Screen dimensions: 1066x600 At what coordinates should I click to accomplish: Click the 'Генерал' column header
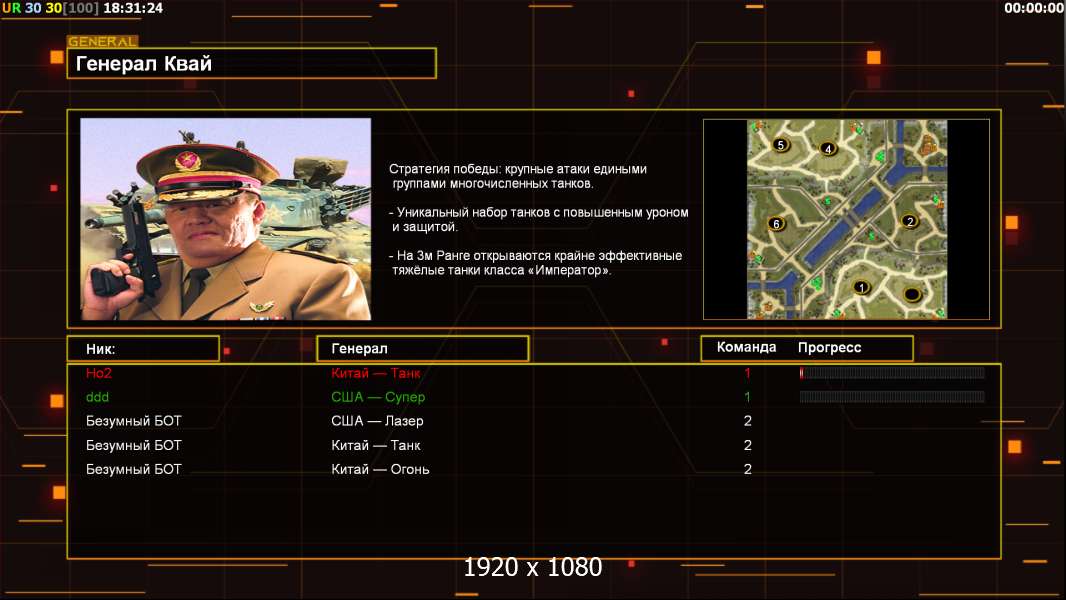[423, 349]
